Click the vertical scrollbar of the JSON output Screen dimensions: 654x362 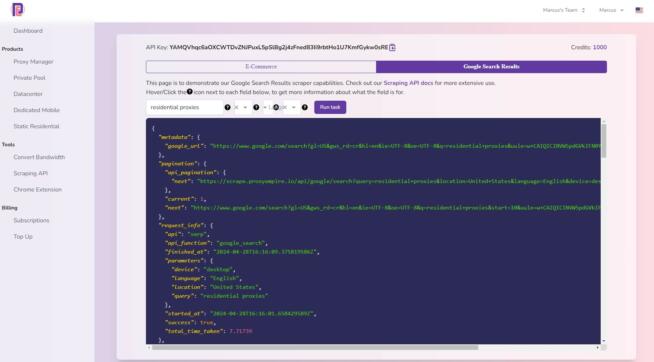point(604,141)
